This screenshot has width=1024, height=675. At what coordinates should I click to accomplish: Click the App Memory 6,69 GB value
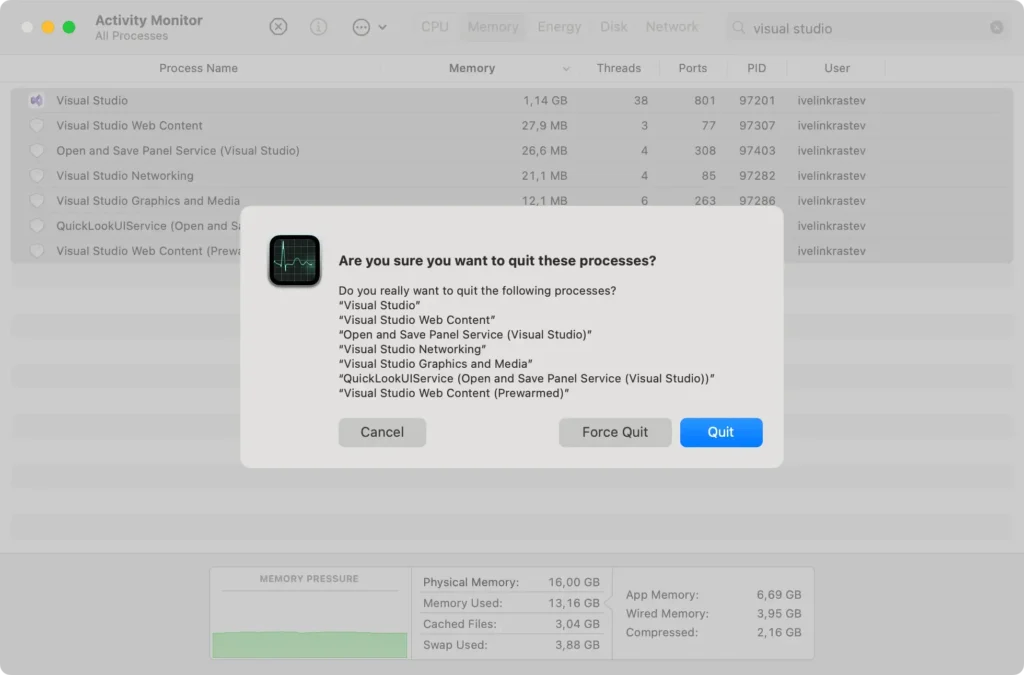tap(778, 595)
